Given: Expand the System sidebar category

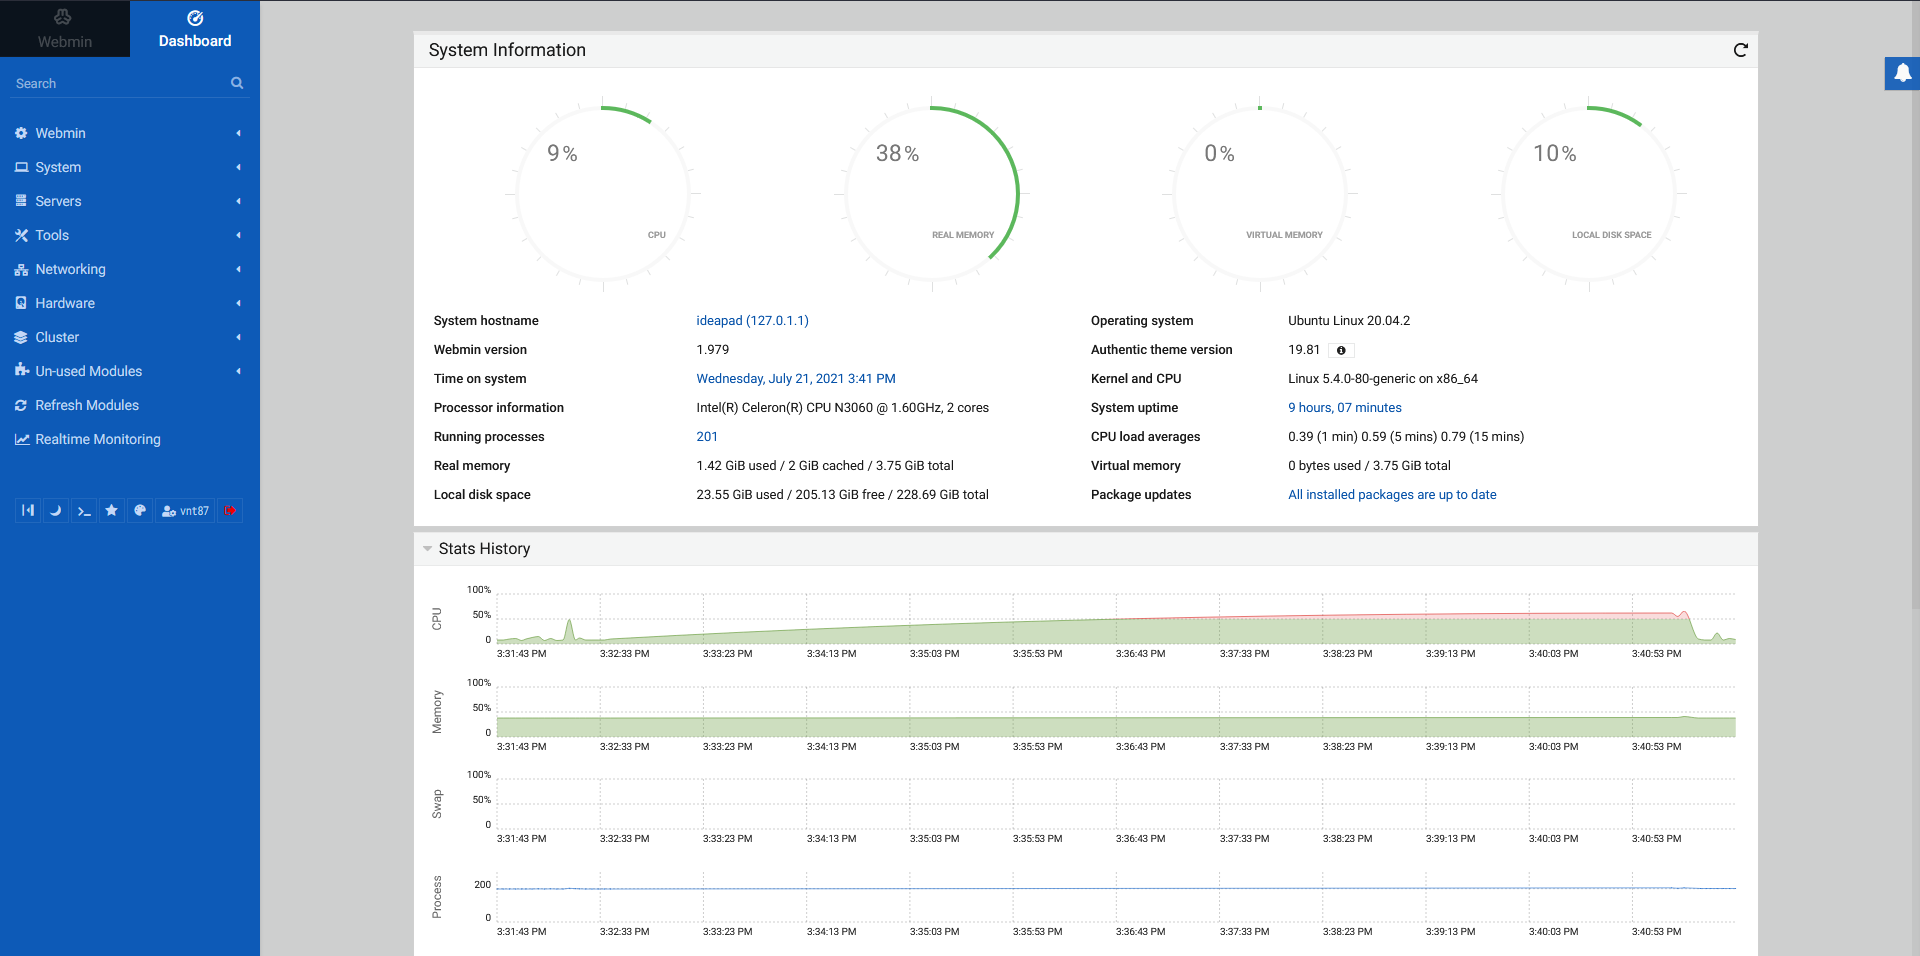Looking at the screenshot, I should pyautogui.click(x=130, y=167).
